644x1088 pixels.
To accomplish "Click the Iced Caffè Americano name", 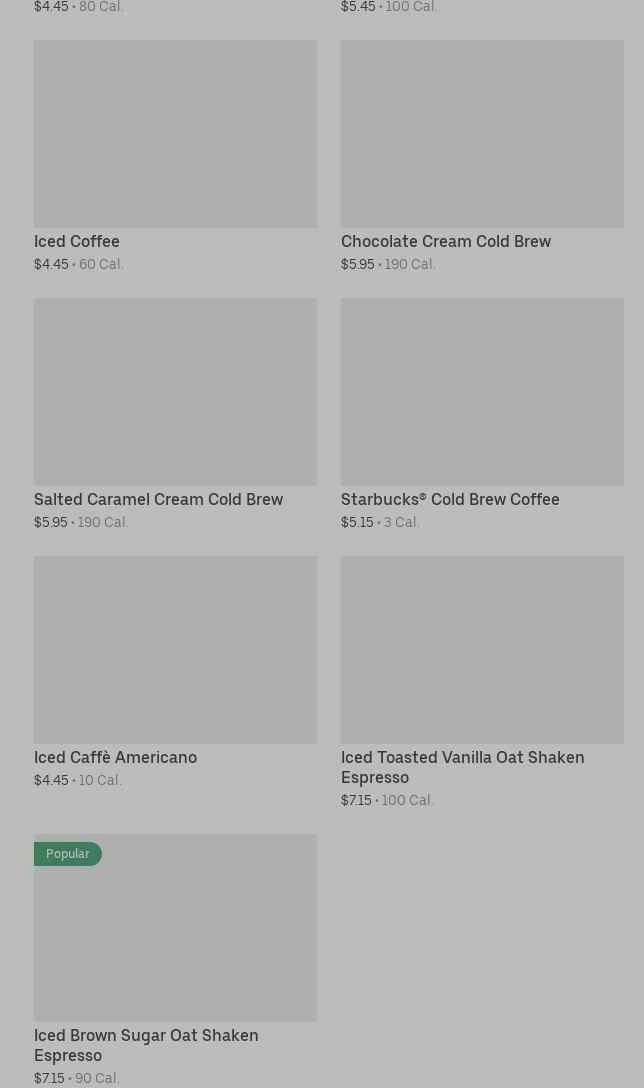I will click(115, 758).
